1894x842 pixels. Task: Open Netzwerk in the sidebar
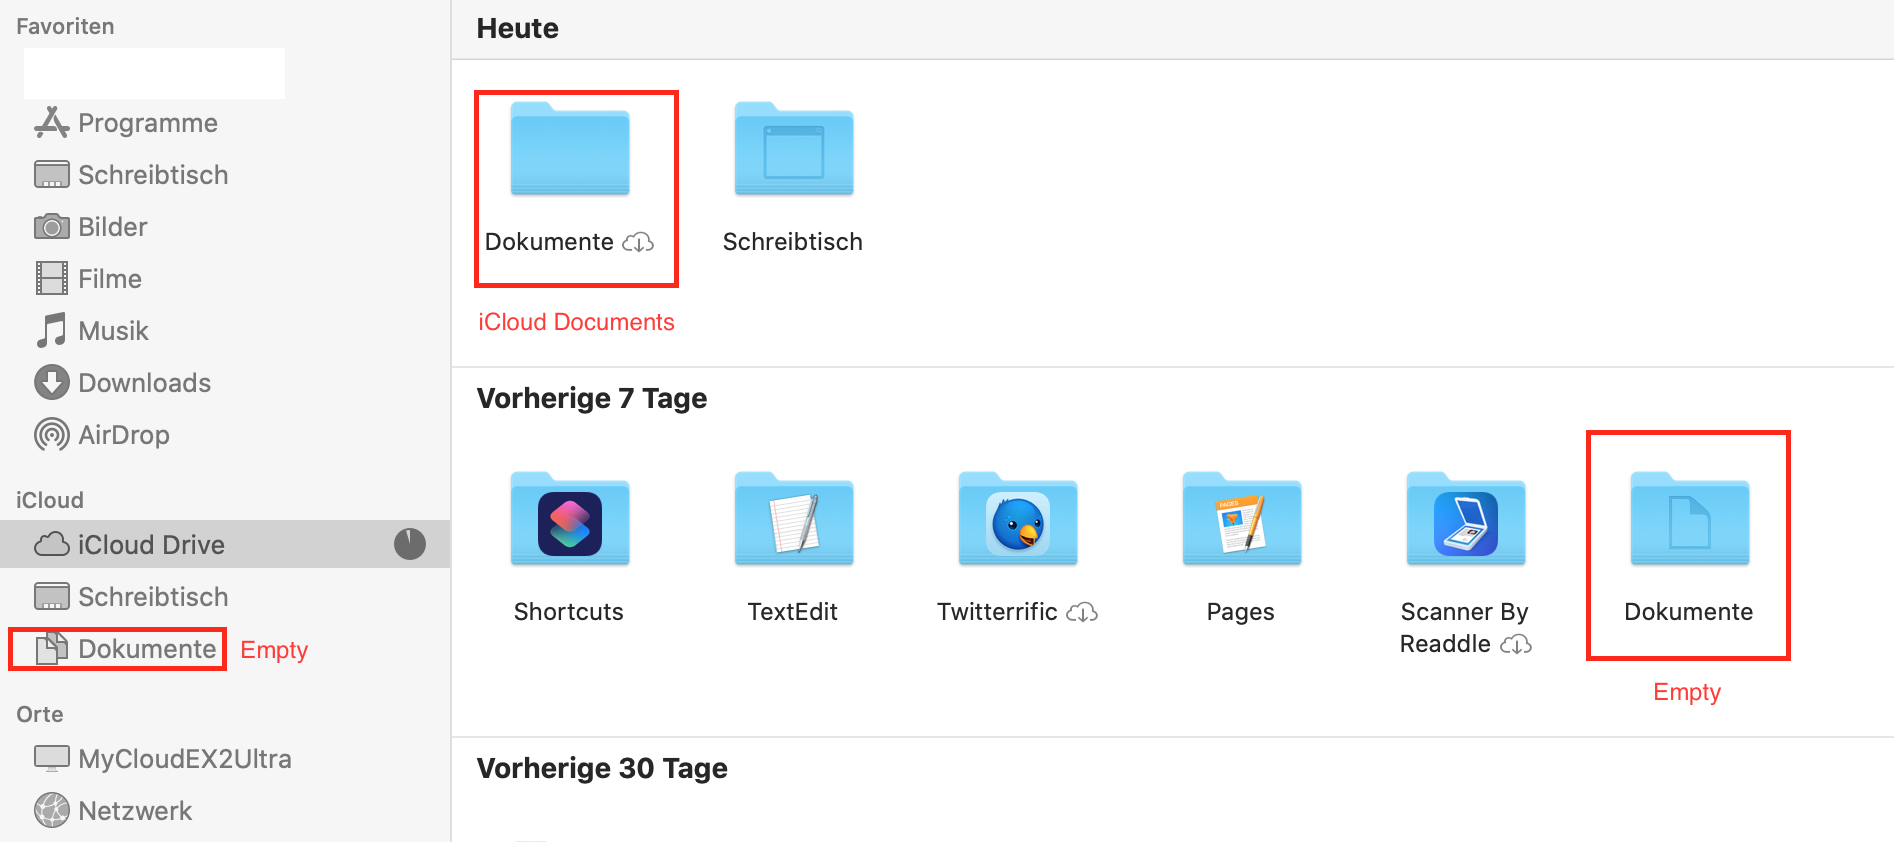coord(113,811)
